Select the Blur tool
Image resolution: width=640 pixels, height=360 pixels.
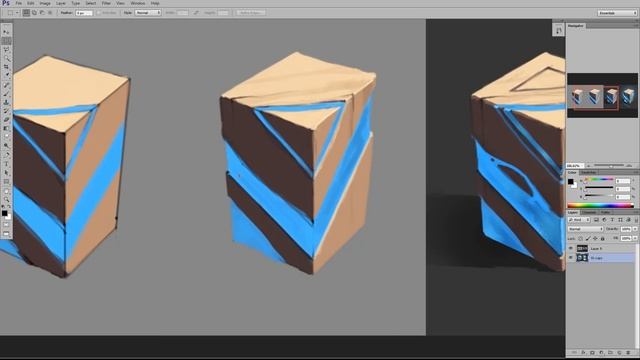click(6, 137)
